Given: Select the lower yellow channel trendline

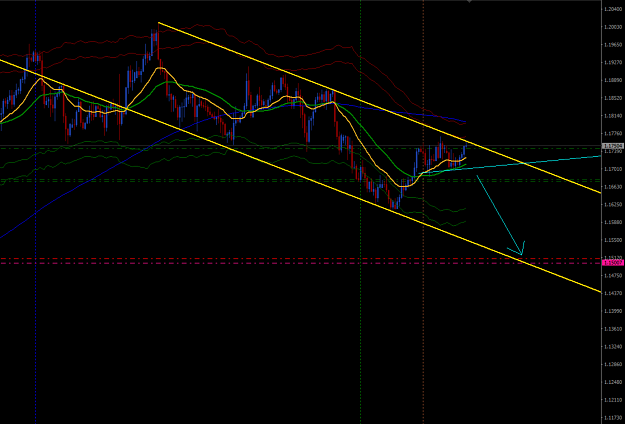Looking at the screenshot, I should point(301,175).
